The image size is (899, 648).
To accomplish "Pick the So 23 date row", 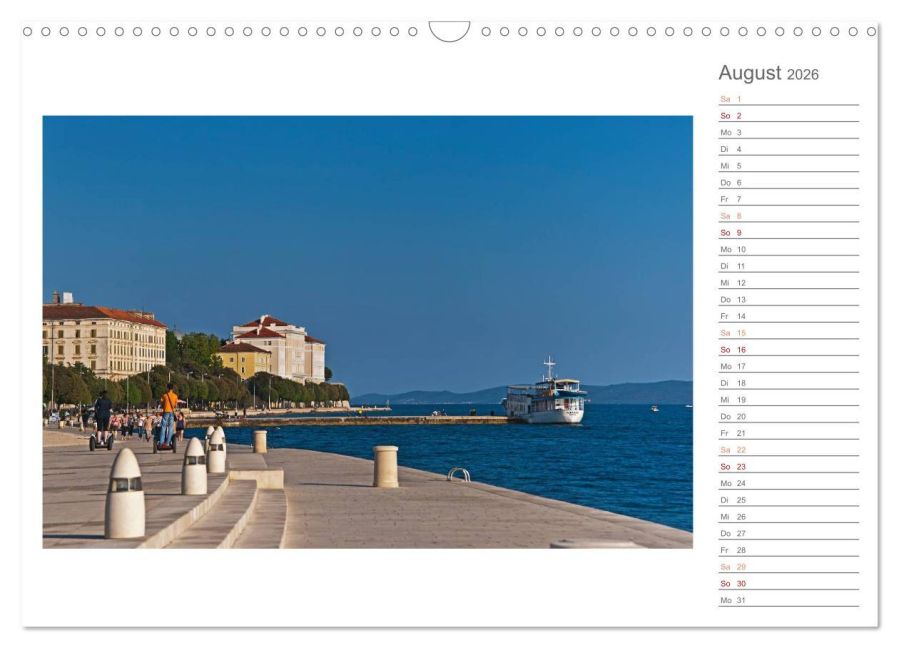I will click(788, 467).
